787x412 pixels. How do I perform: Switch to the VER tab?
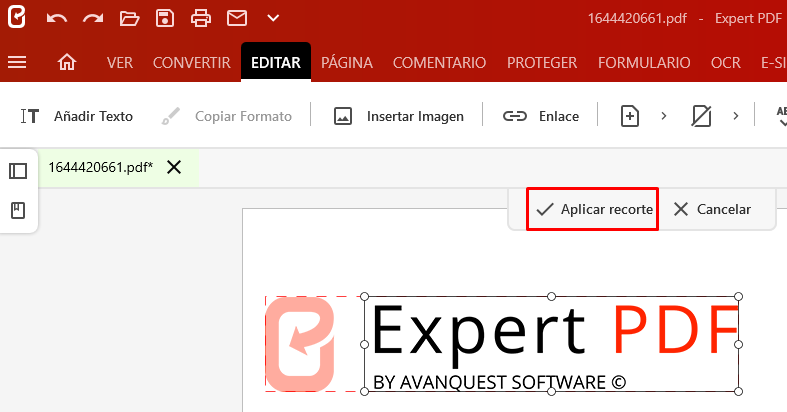119,63
